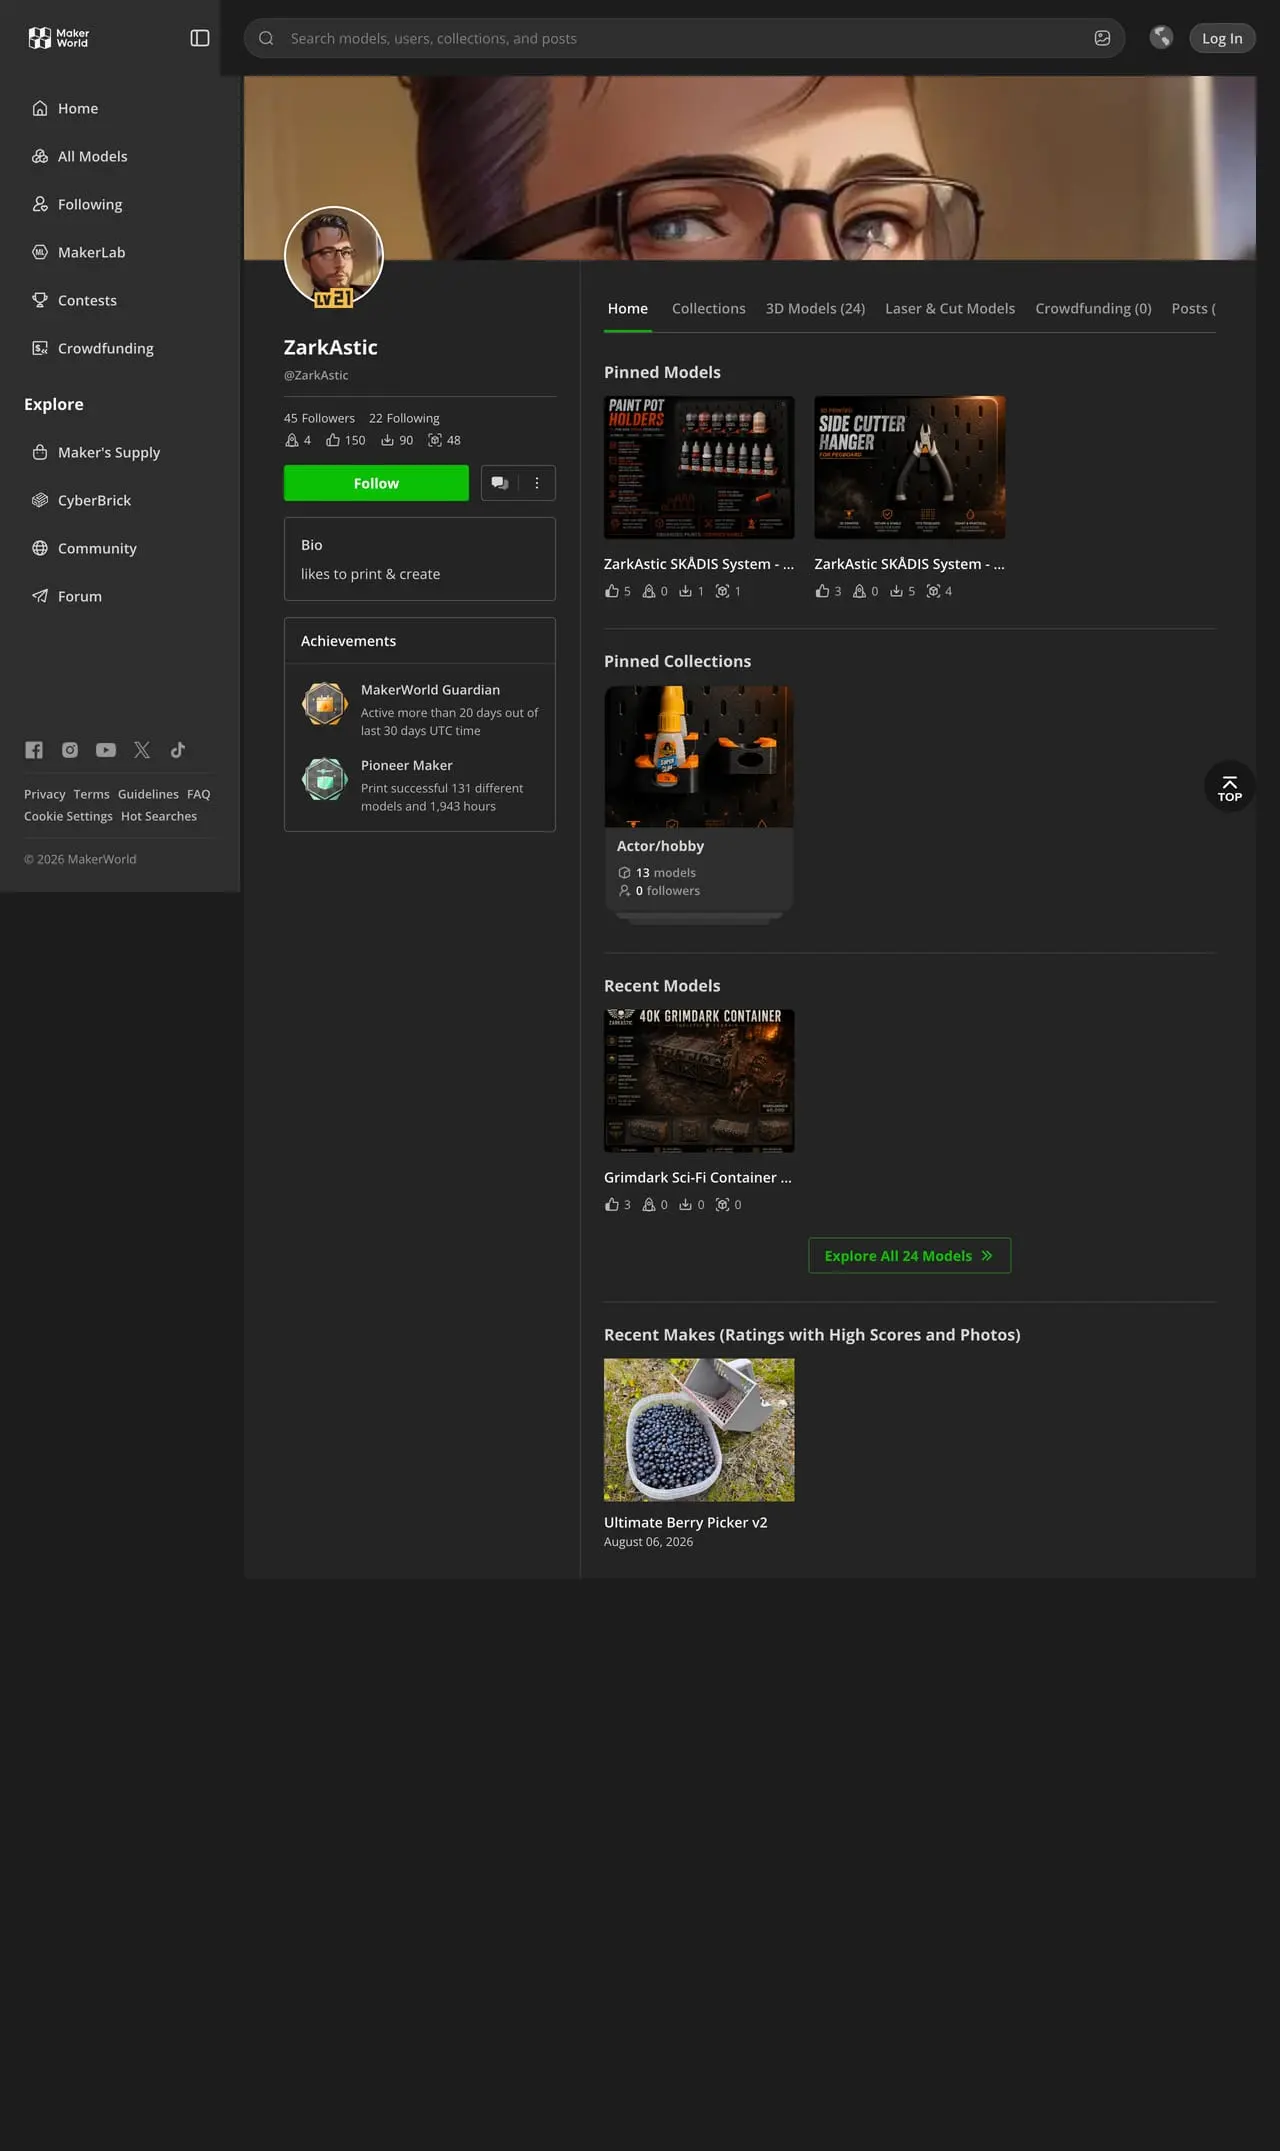Like the Grimdark Sci-Fi Container model
The width and height of the screenshot is (1280, 2151).
coord(612,1205)
